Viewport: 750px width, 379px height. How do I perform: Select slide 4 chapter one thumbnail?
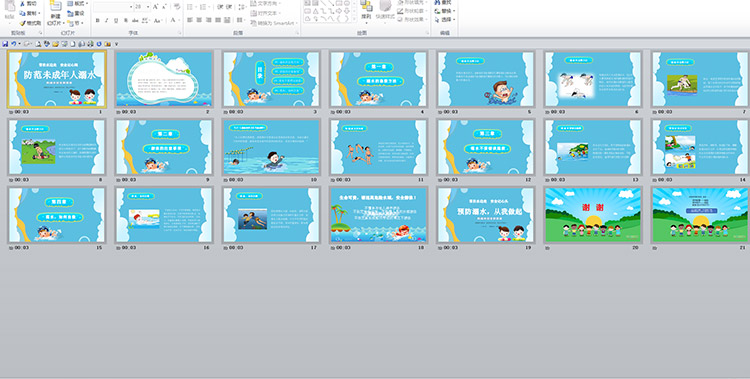[x=378, y=79]
